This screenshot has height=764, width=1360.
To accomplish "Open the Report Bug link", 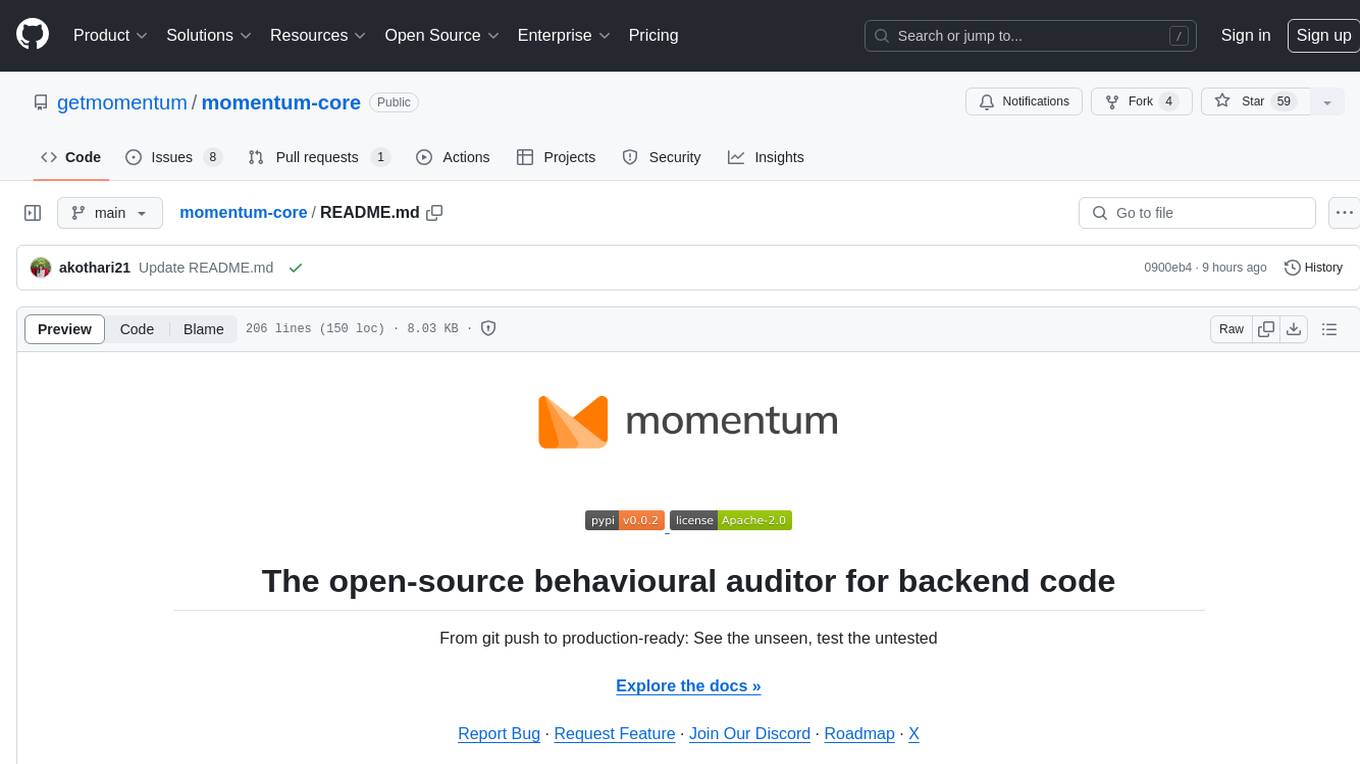I will tap(499, 734).
